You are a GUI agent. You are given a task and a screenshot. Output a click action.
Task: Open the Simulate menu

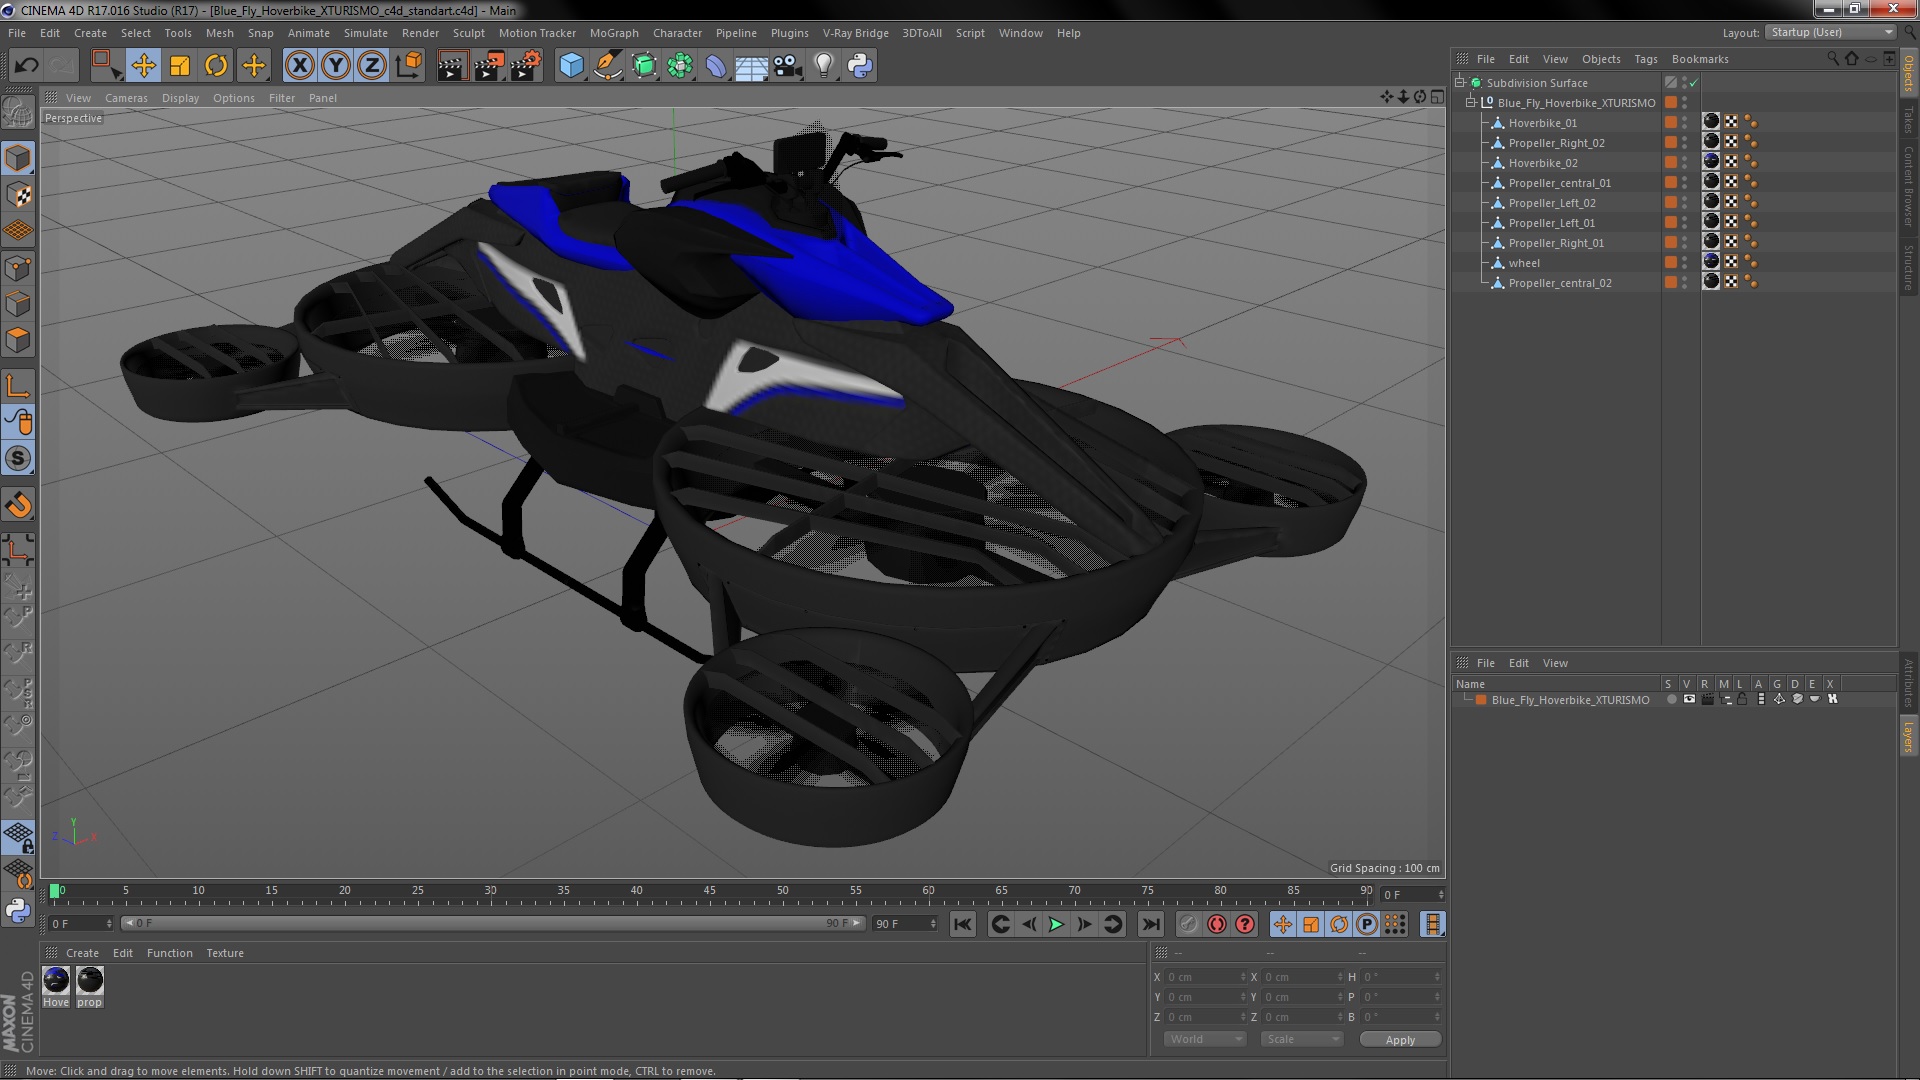point(365,33)
